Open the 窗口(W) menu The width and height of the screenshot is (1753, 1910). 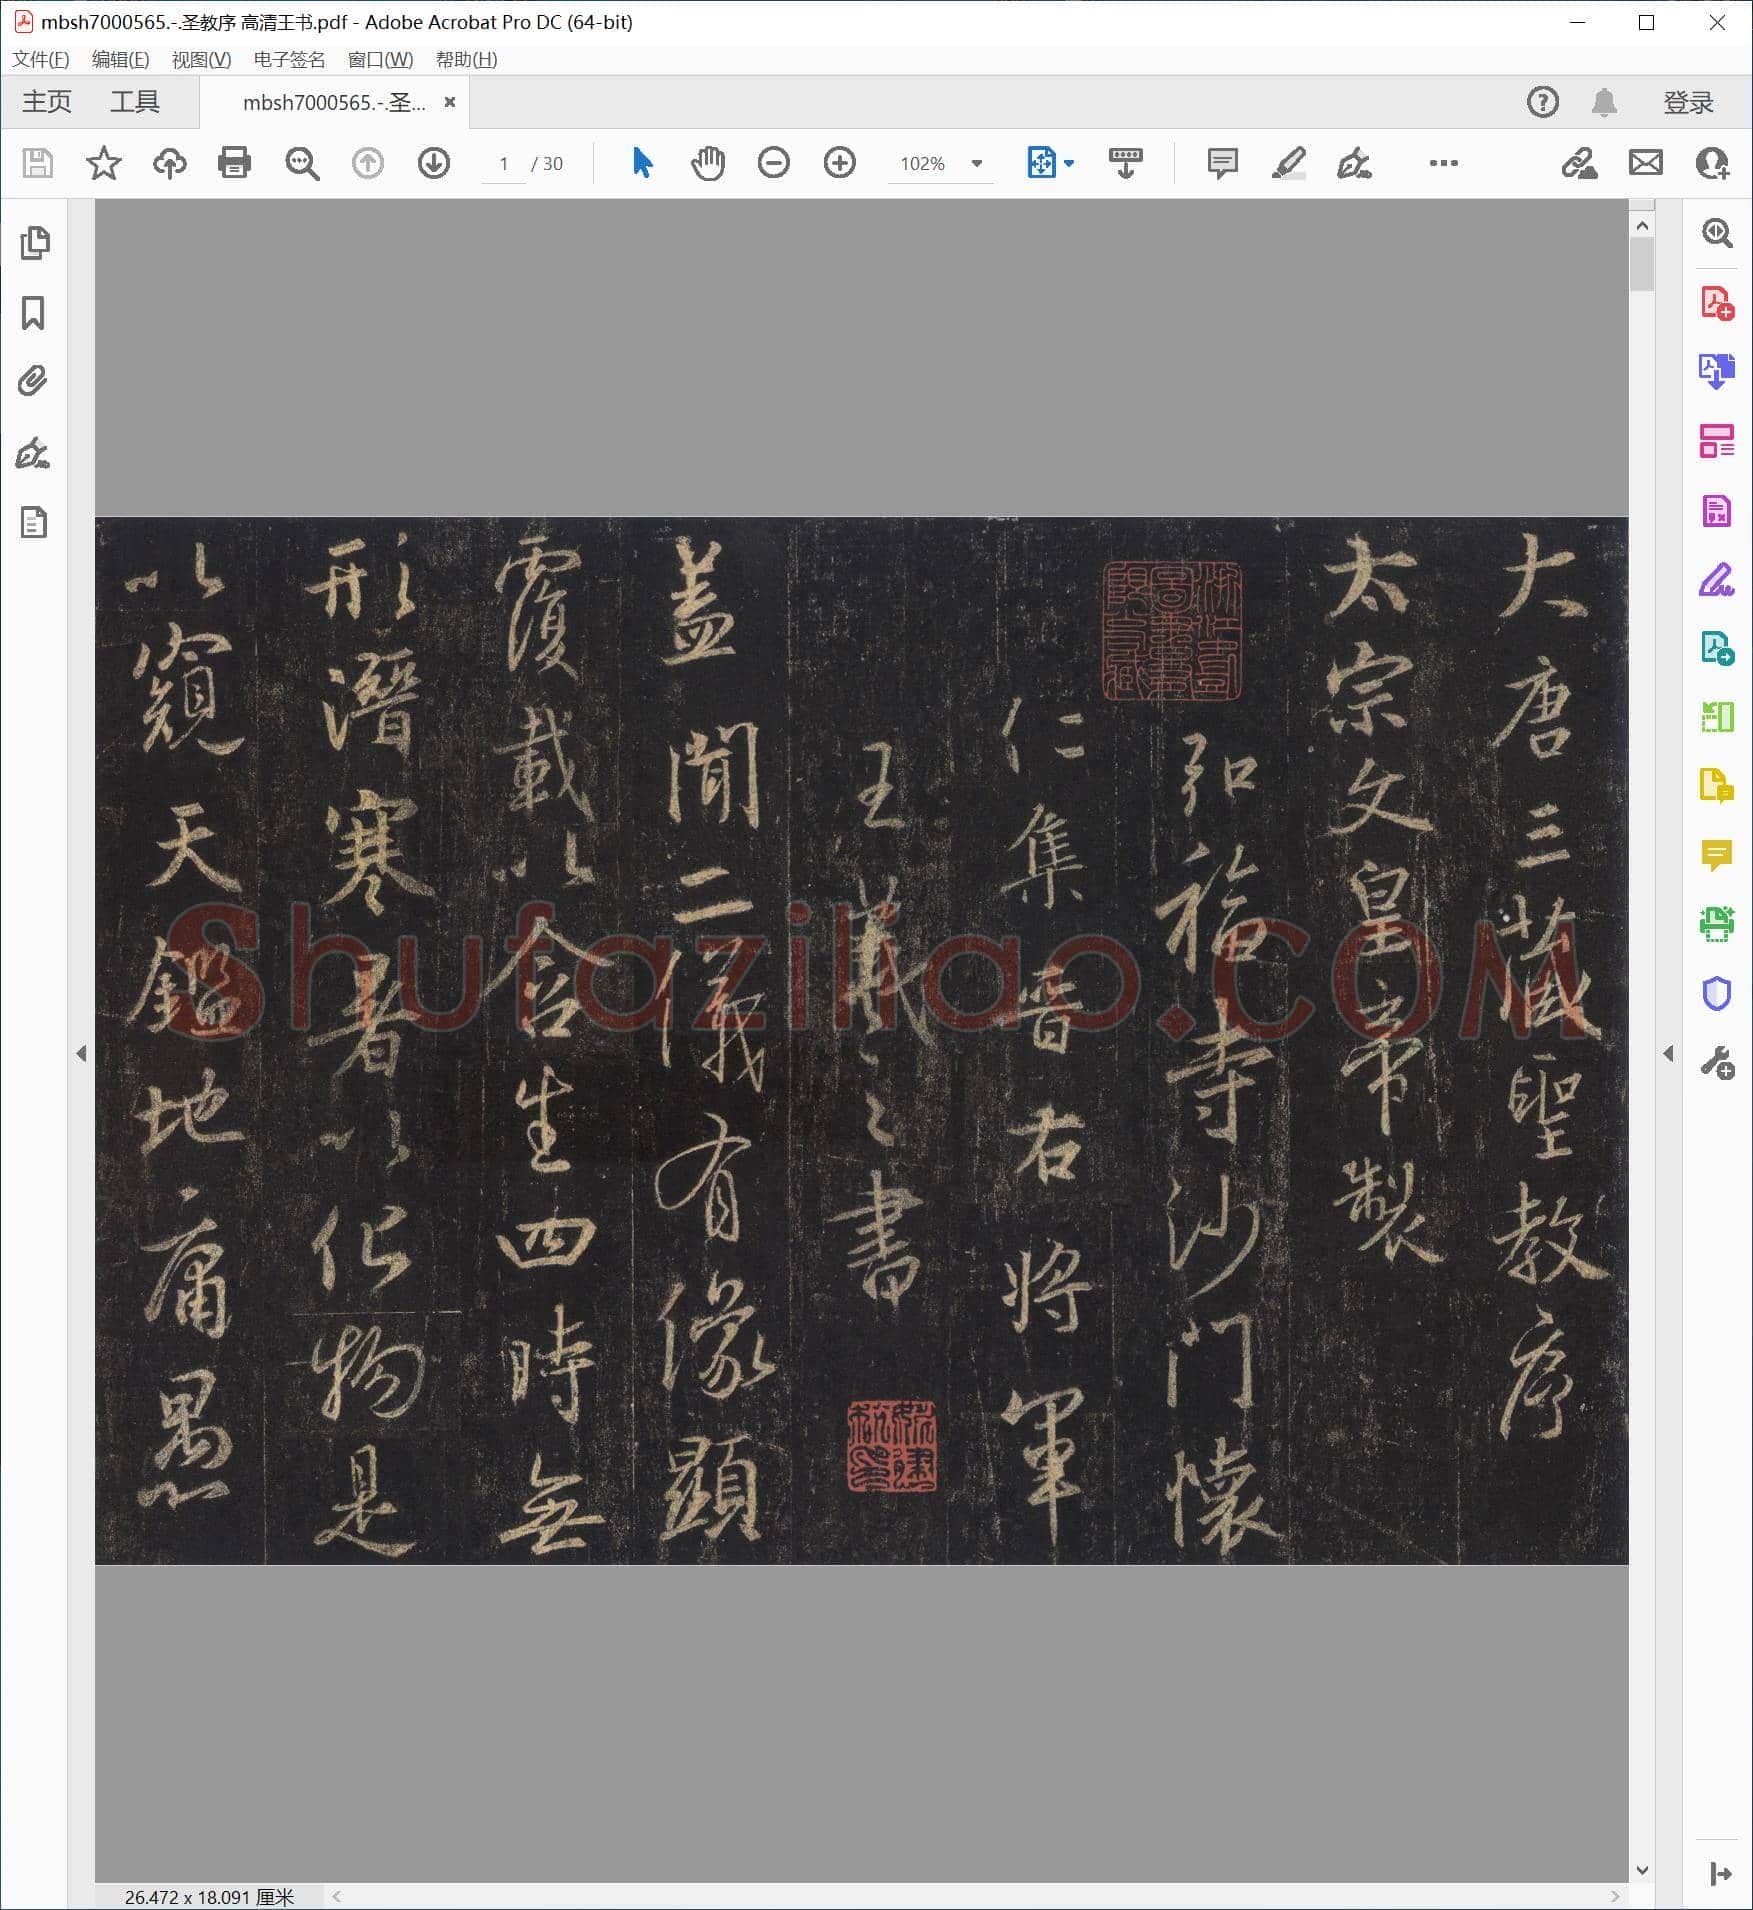380,60
